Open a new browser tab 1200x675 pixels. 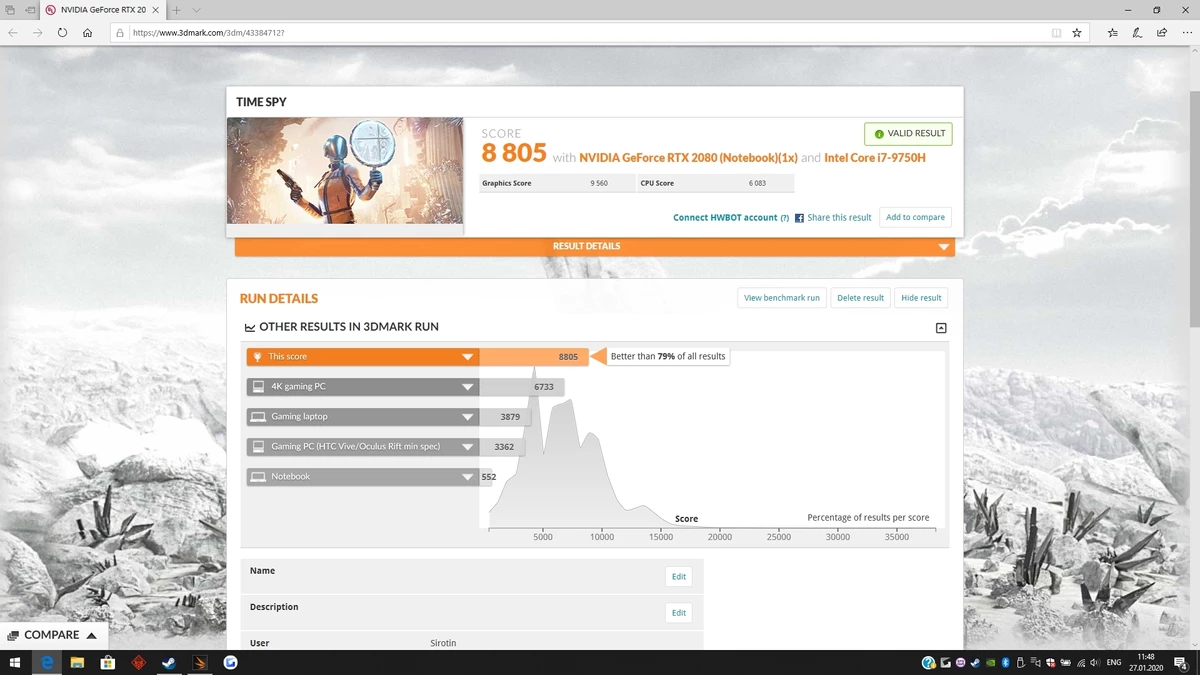(x=177, y=9)
